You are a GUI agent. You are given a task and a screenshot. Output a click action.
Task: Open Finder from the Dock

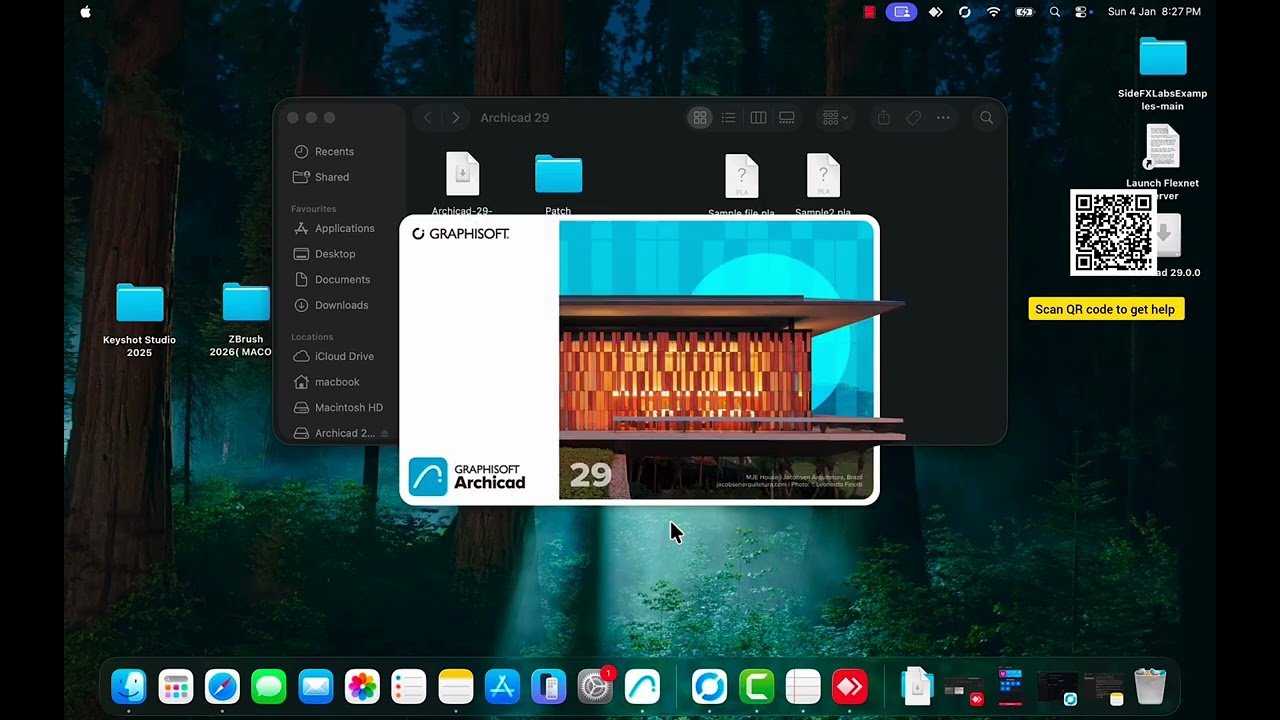[128, 687]
